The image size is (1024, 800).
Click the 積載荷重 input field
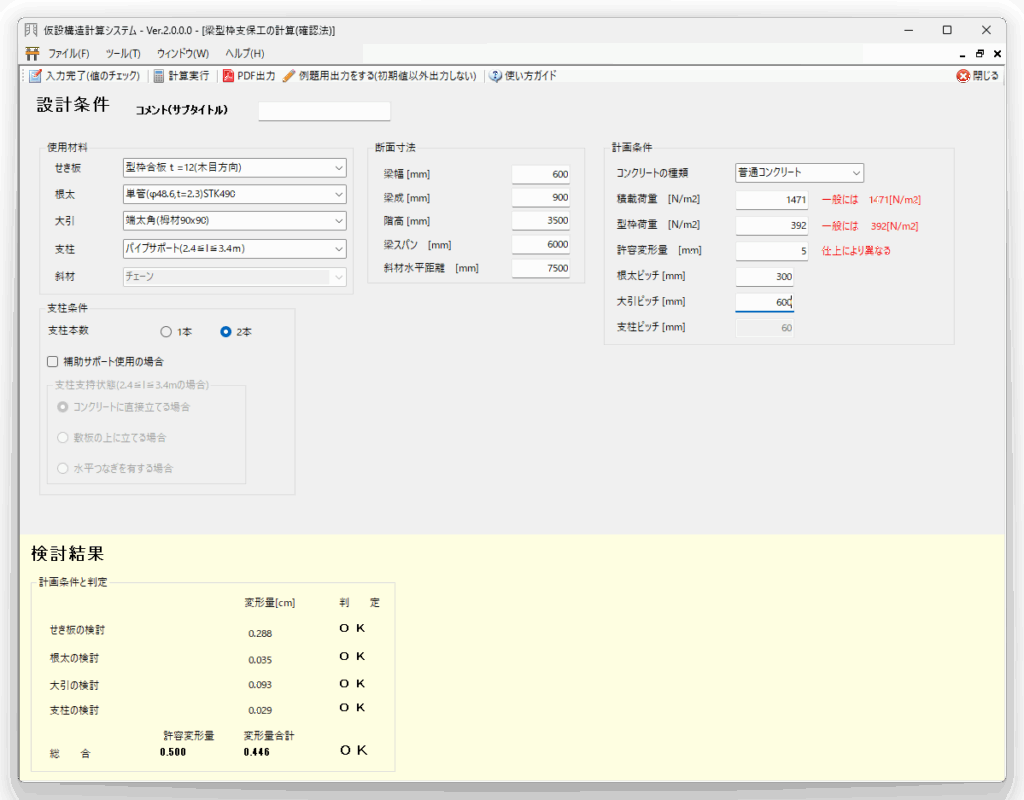(x=772, y=200)
